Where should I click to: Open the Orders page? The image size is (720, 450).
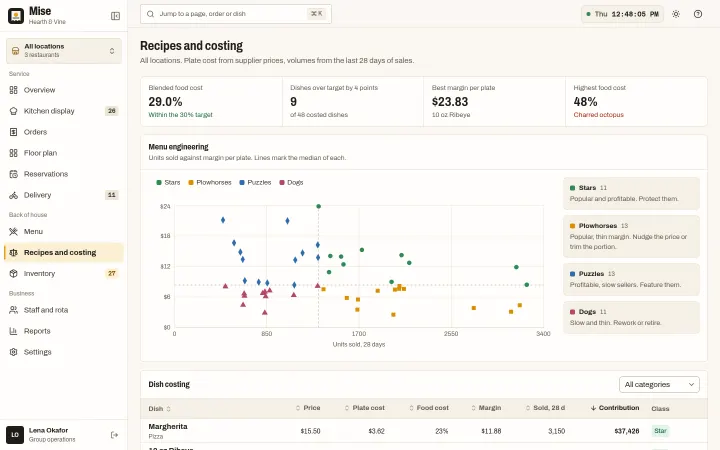click(64, 132)
